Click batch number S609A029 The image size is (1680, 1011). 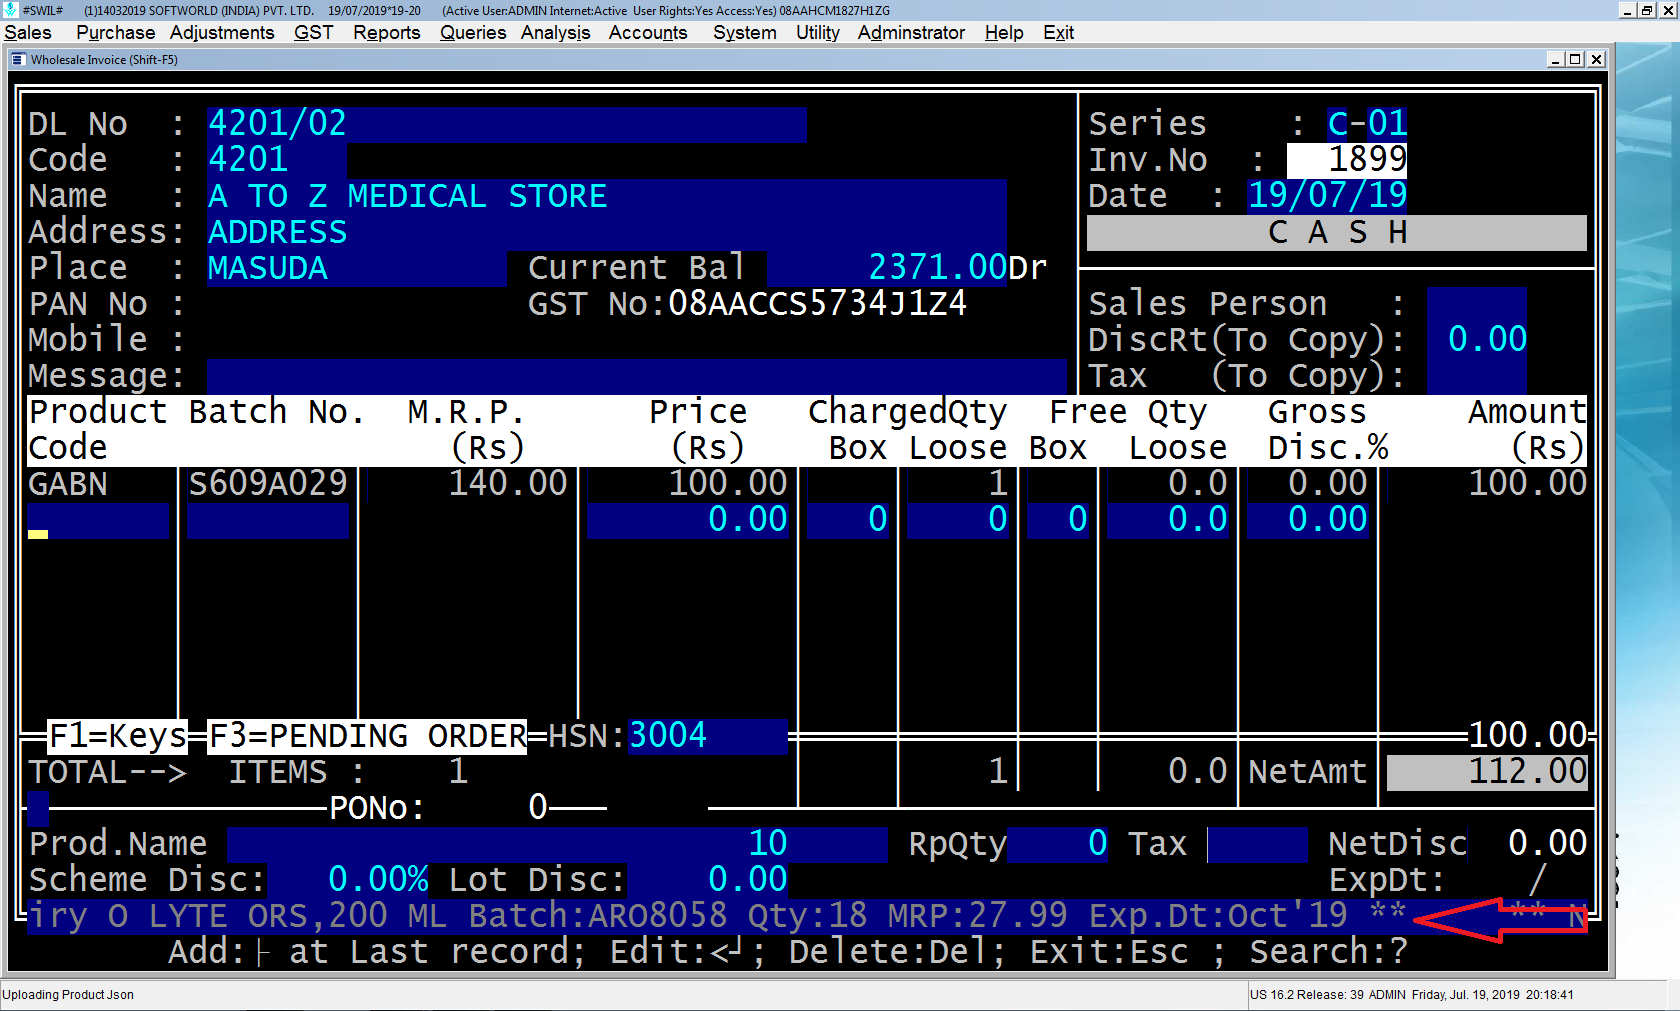(x=268, y=484)
